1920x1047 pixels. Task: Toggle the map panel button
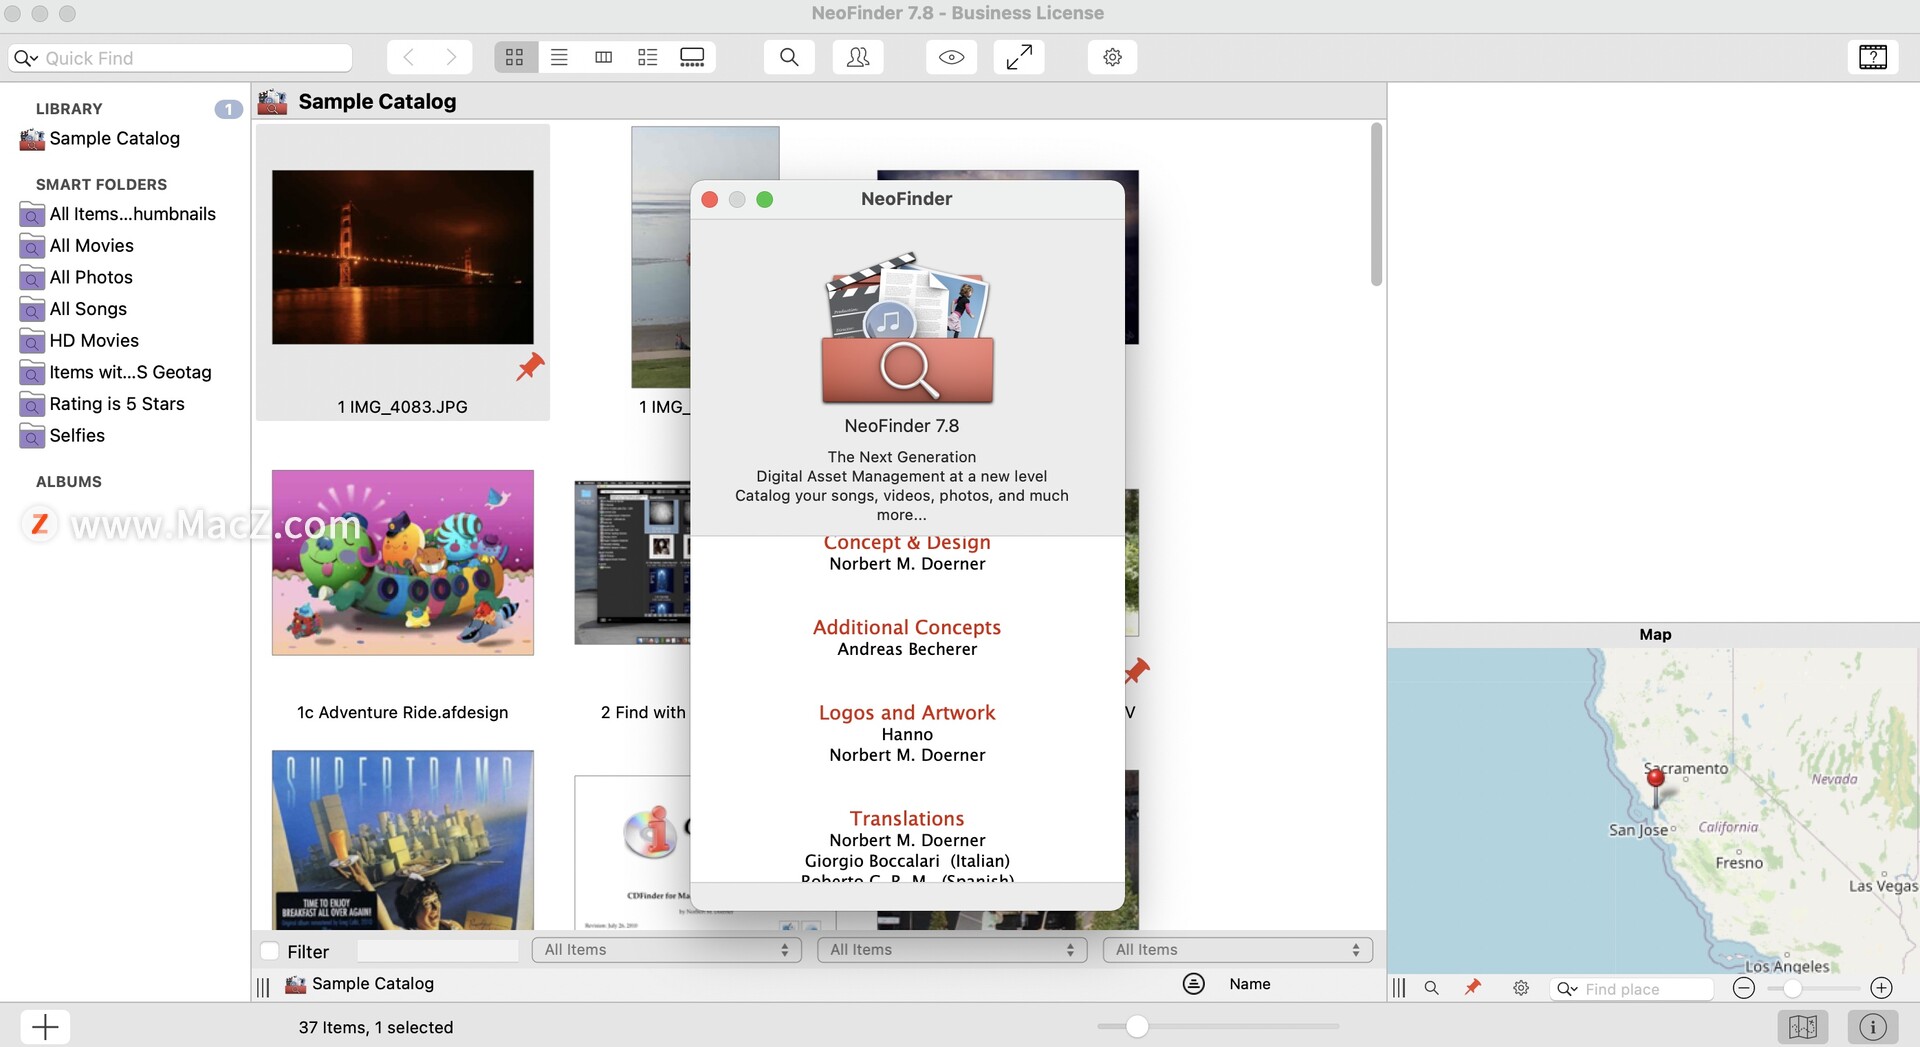pyautogui.click(x=1802, y=1027)
